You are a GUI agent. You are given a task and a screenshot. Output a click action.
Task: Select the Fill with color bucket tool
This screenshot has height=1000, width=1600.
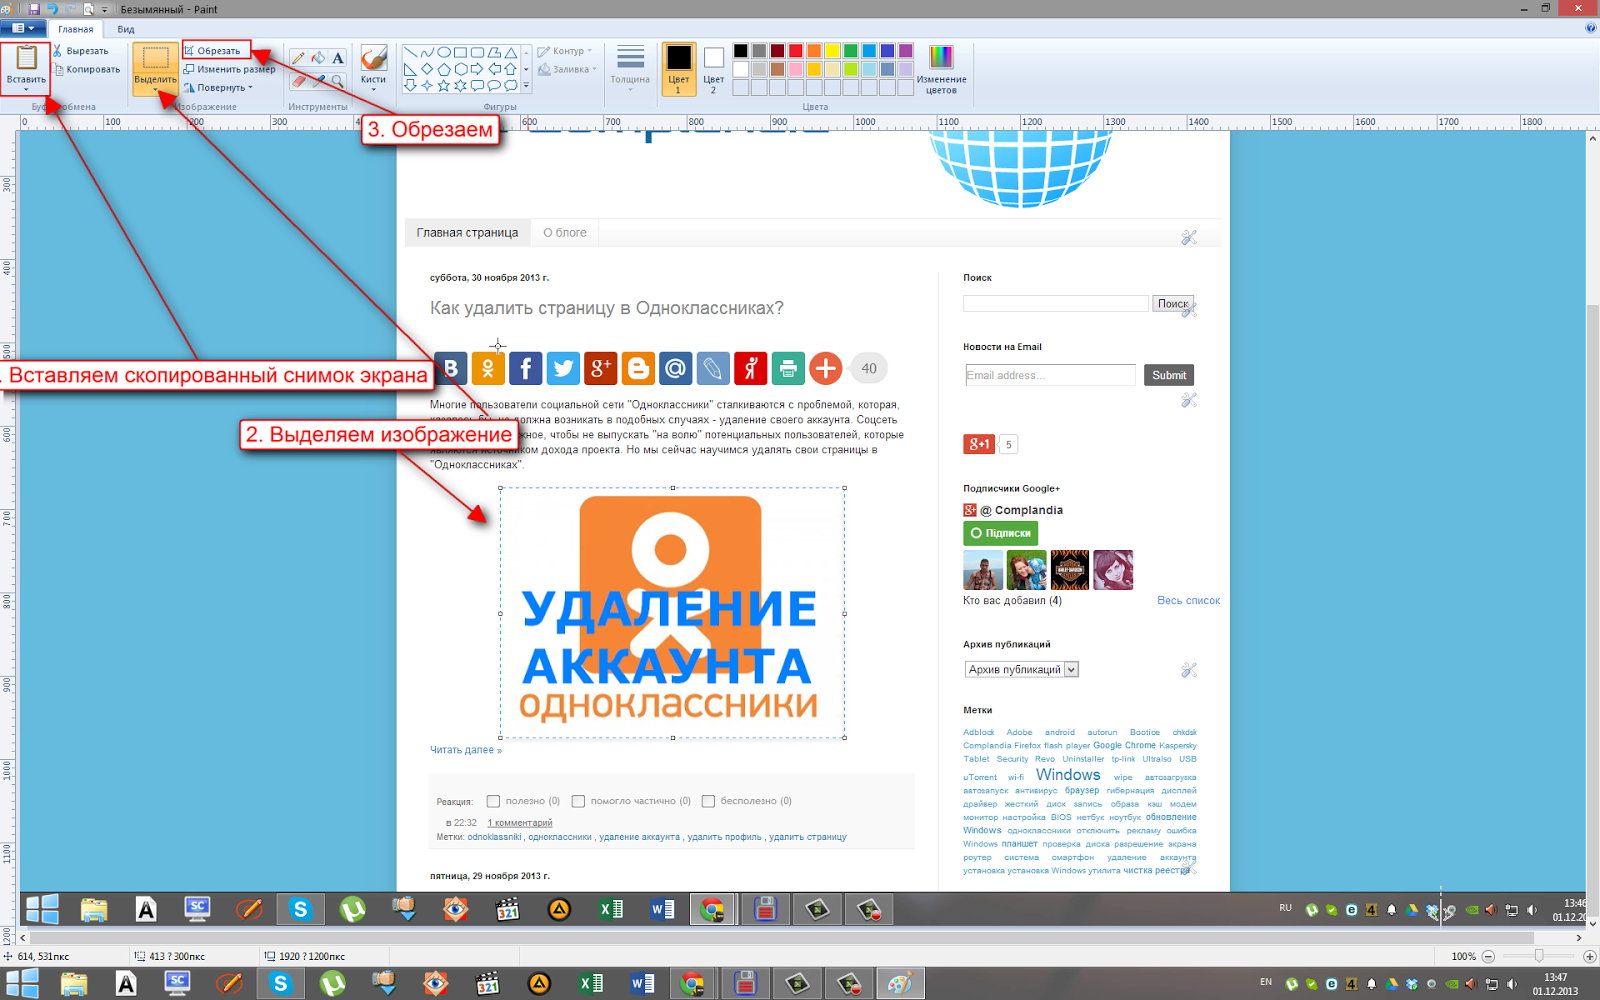[318, 58]
